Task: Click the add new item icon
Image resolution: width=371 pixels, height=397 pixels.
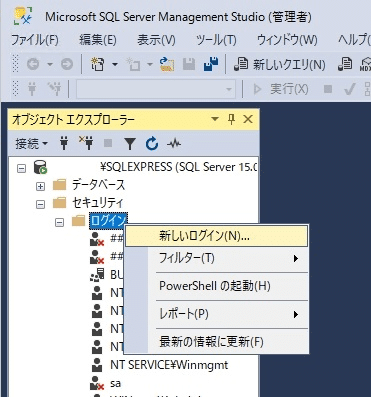Action: [x=133, y=64]
